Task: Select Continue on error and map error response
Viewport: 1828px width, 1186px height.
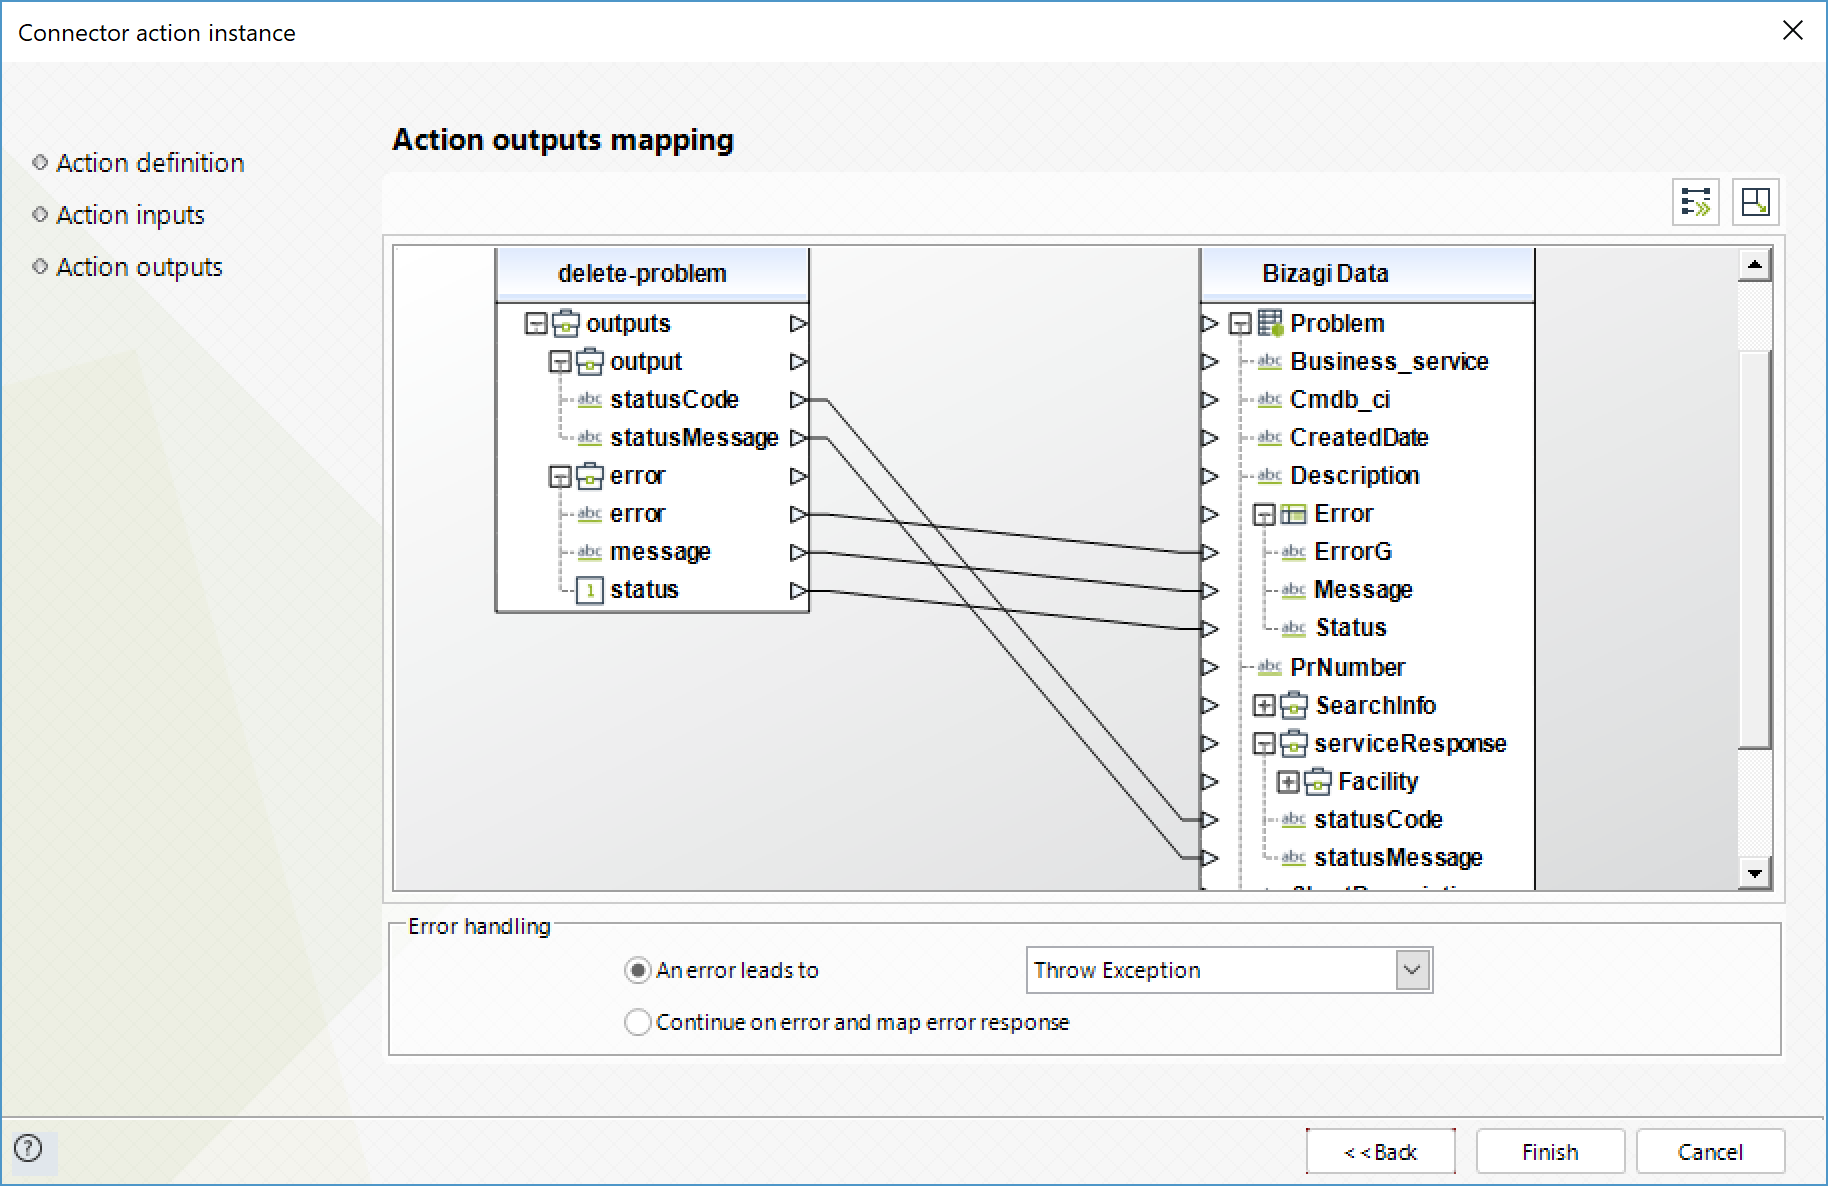Action: [637, 1022]
